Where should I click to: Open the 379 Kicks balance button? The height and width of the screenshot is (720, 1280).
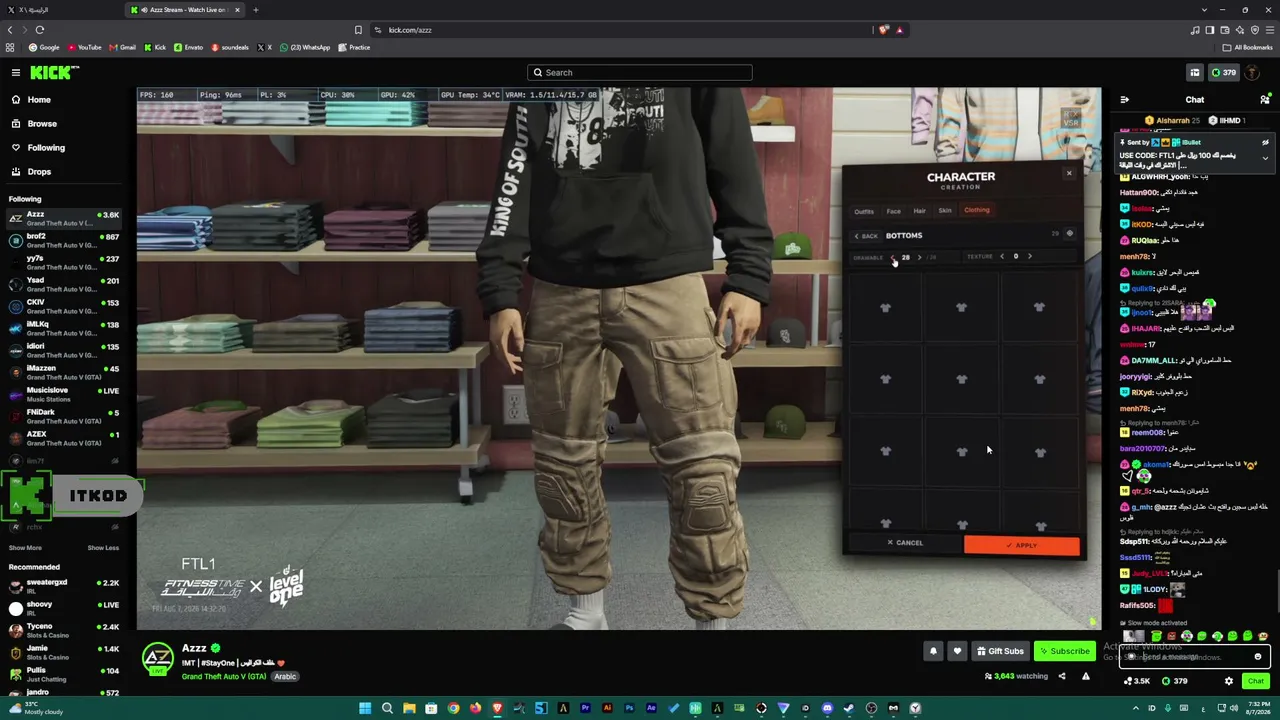[1224, 72]
